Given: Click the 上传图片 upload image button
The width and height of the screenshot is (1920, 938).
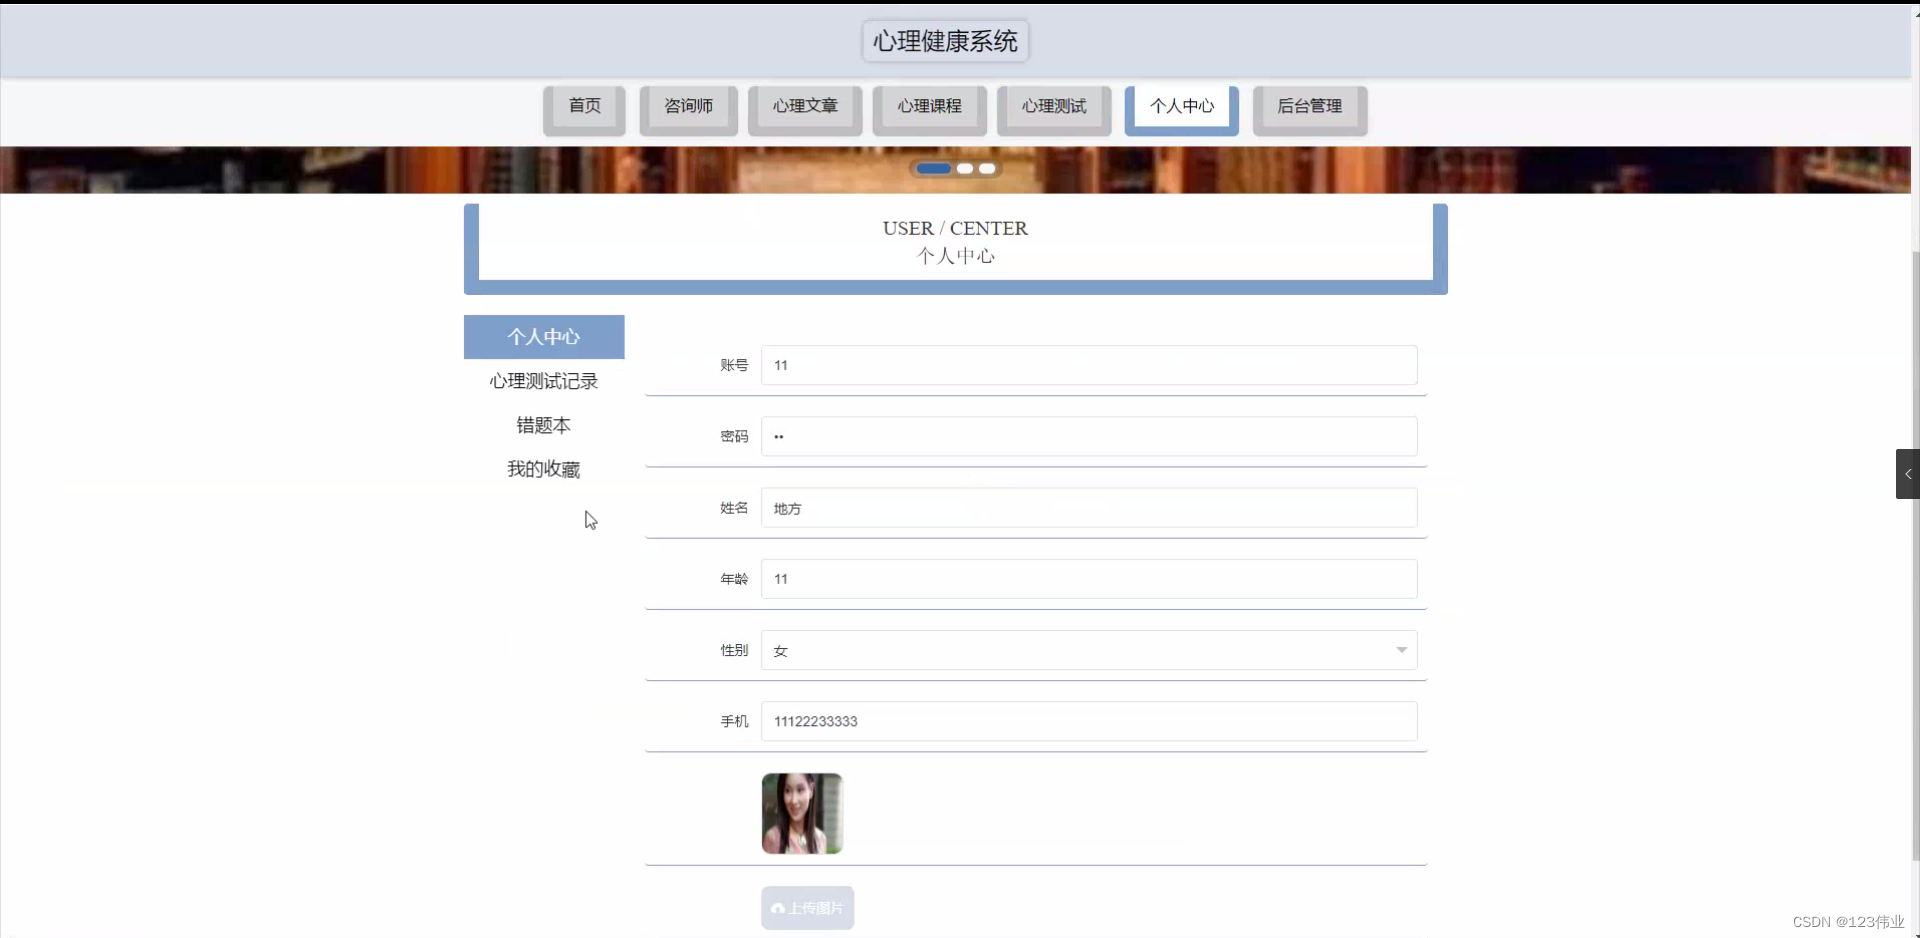Looking at the screenshot, I should click(x=807, y=908).
